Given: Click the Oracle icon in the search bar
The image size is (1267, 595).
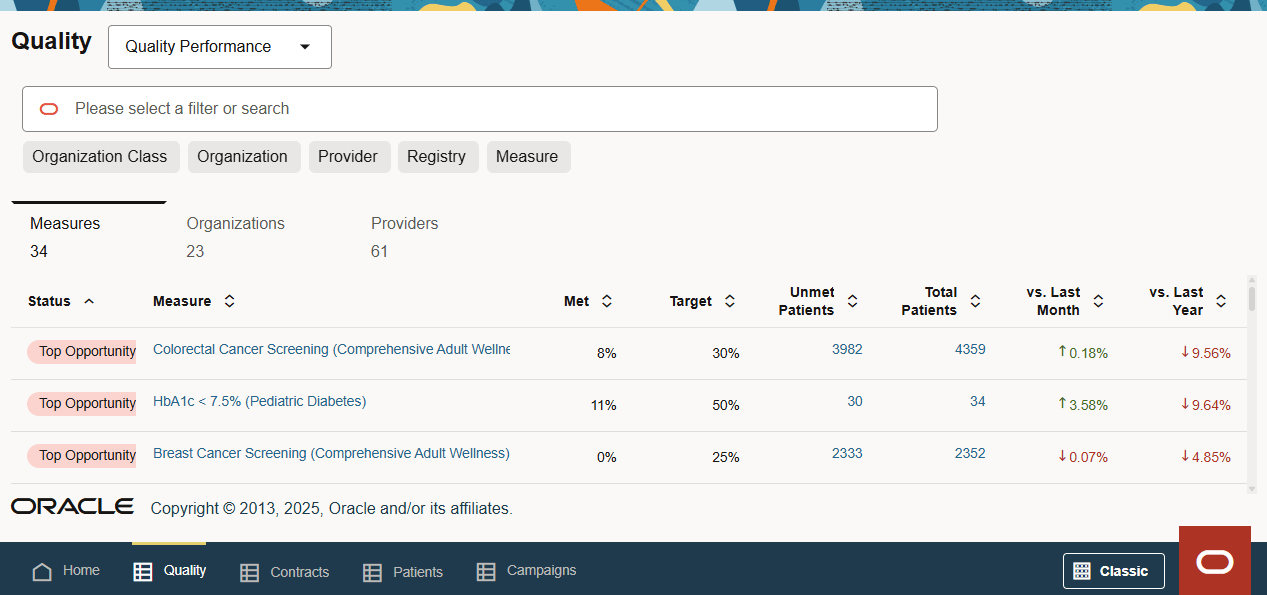Looking at the screenshot, I should tap(49, 108).
